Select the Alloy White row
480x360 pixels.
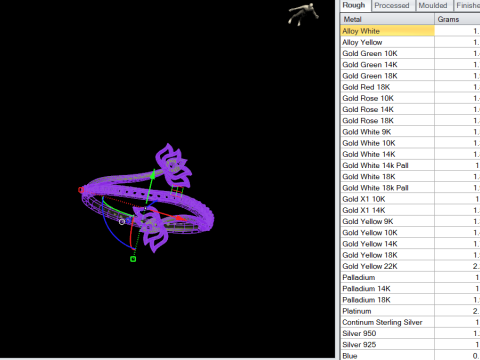(410, 31)
